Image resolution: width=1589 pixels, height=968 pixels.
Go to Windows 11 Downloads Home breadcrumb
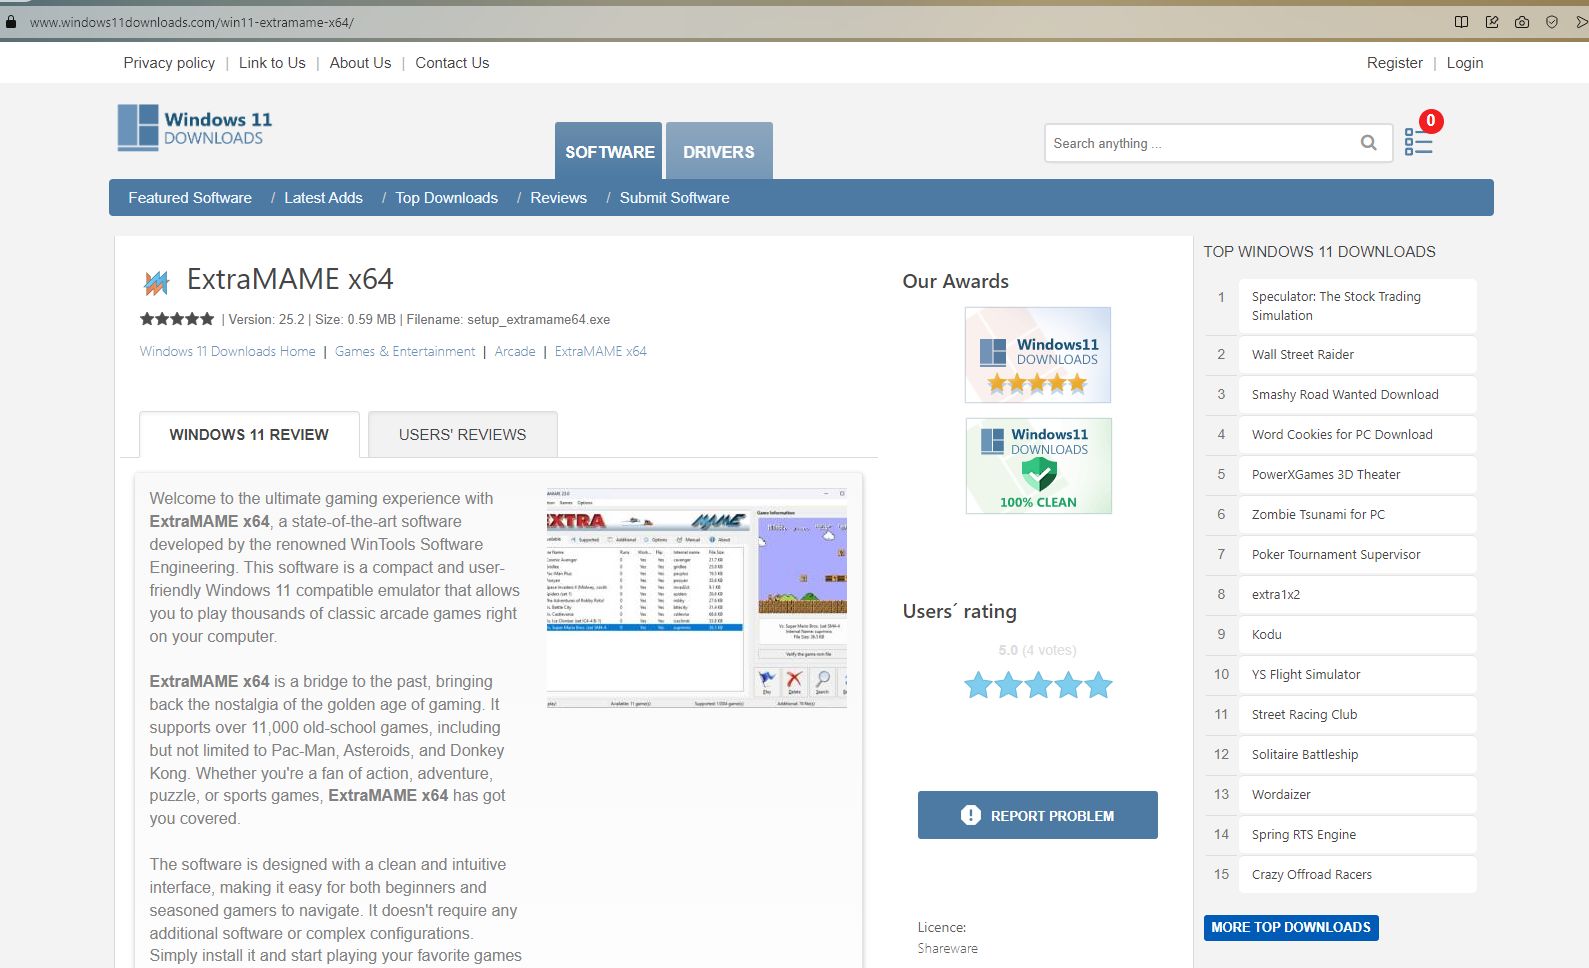(227, 351)
